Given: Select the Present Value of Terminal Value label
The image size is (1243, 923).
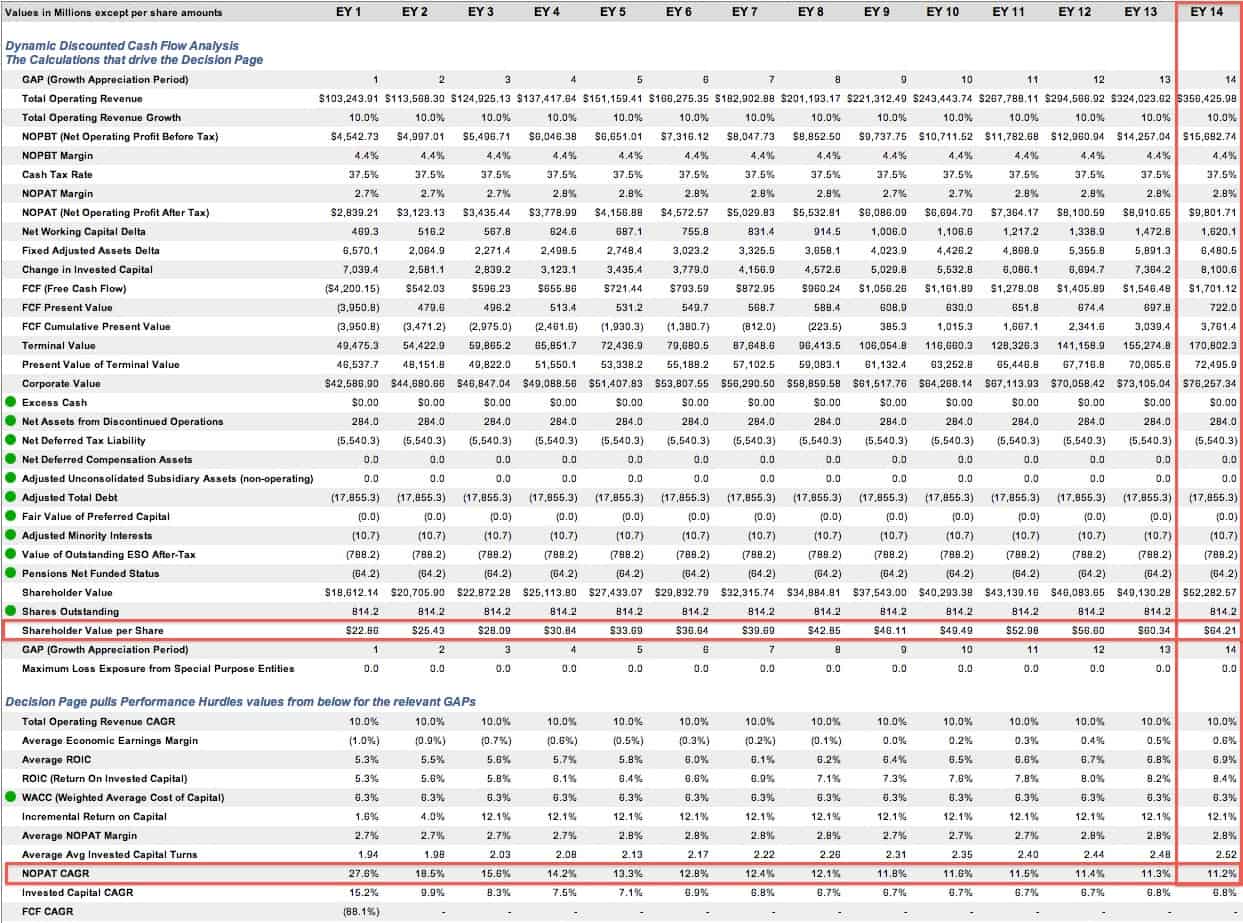Looking at the screenshot, I should (x=102, y=364).
